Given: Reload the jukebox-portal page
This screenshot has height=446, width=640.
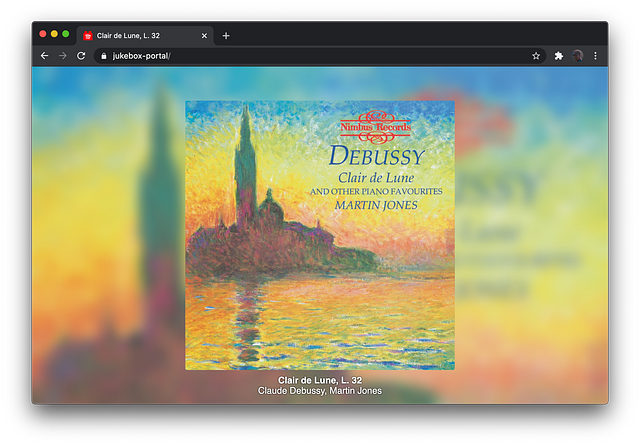Looking at the screenshot, I should coord(81,56).
